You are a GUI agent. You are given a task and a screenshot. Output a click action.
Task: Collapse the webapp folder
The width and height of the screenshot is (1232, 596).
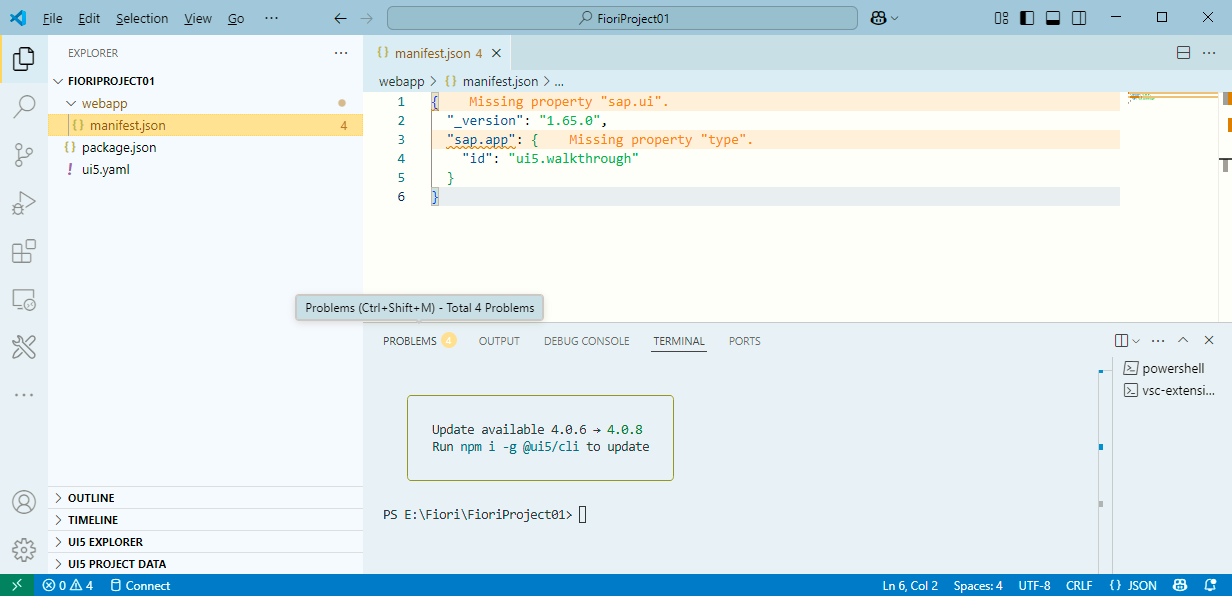[x=205, y=103]
